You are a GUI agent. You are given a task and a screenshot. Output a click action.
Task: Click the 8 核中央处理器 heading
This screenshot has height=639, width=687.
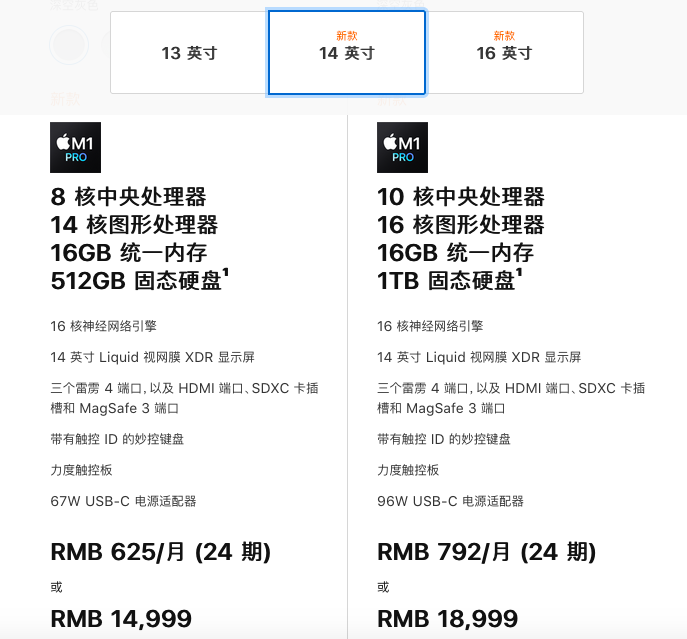[129, 196]
